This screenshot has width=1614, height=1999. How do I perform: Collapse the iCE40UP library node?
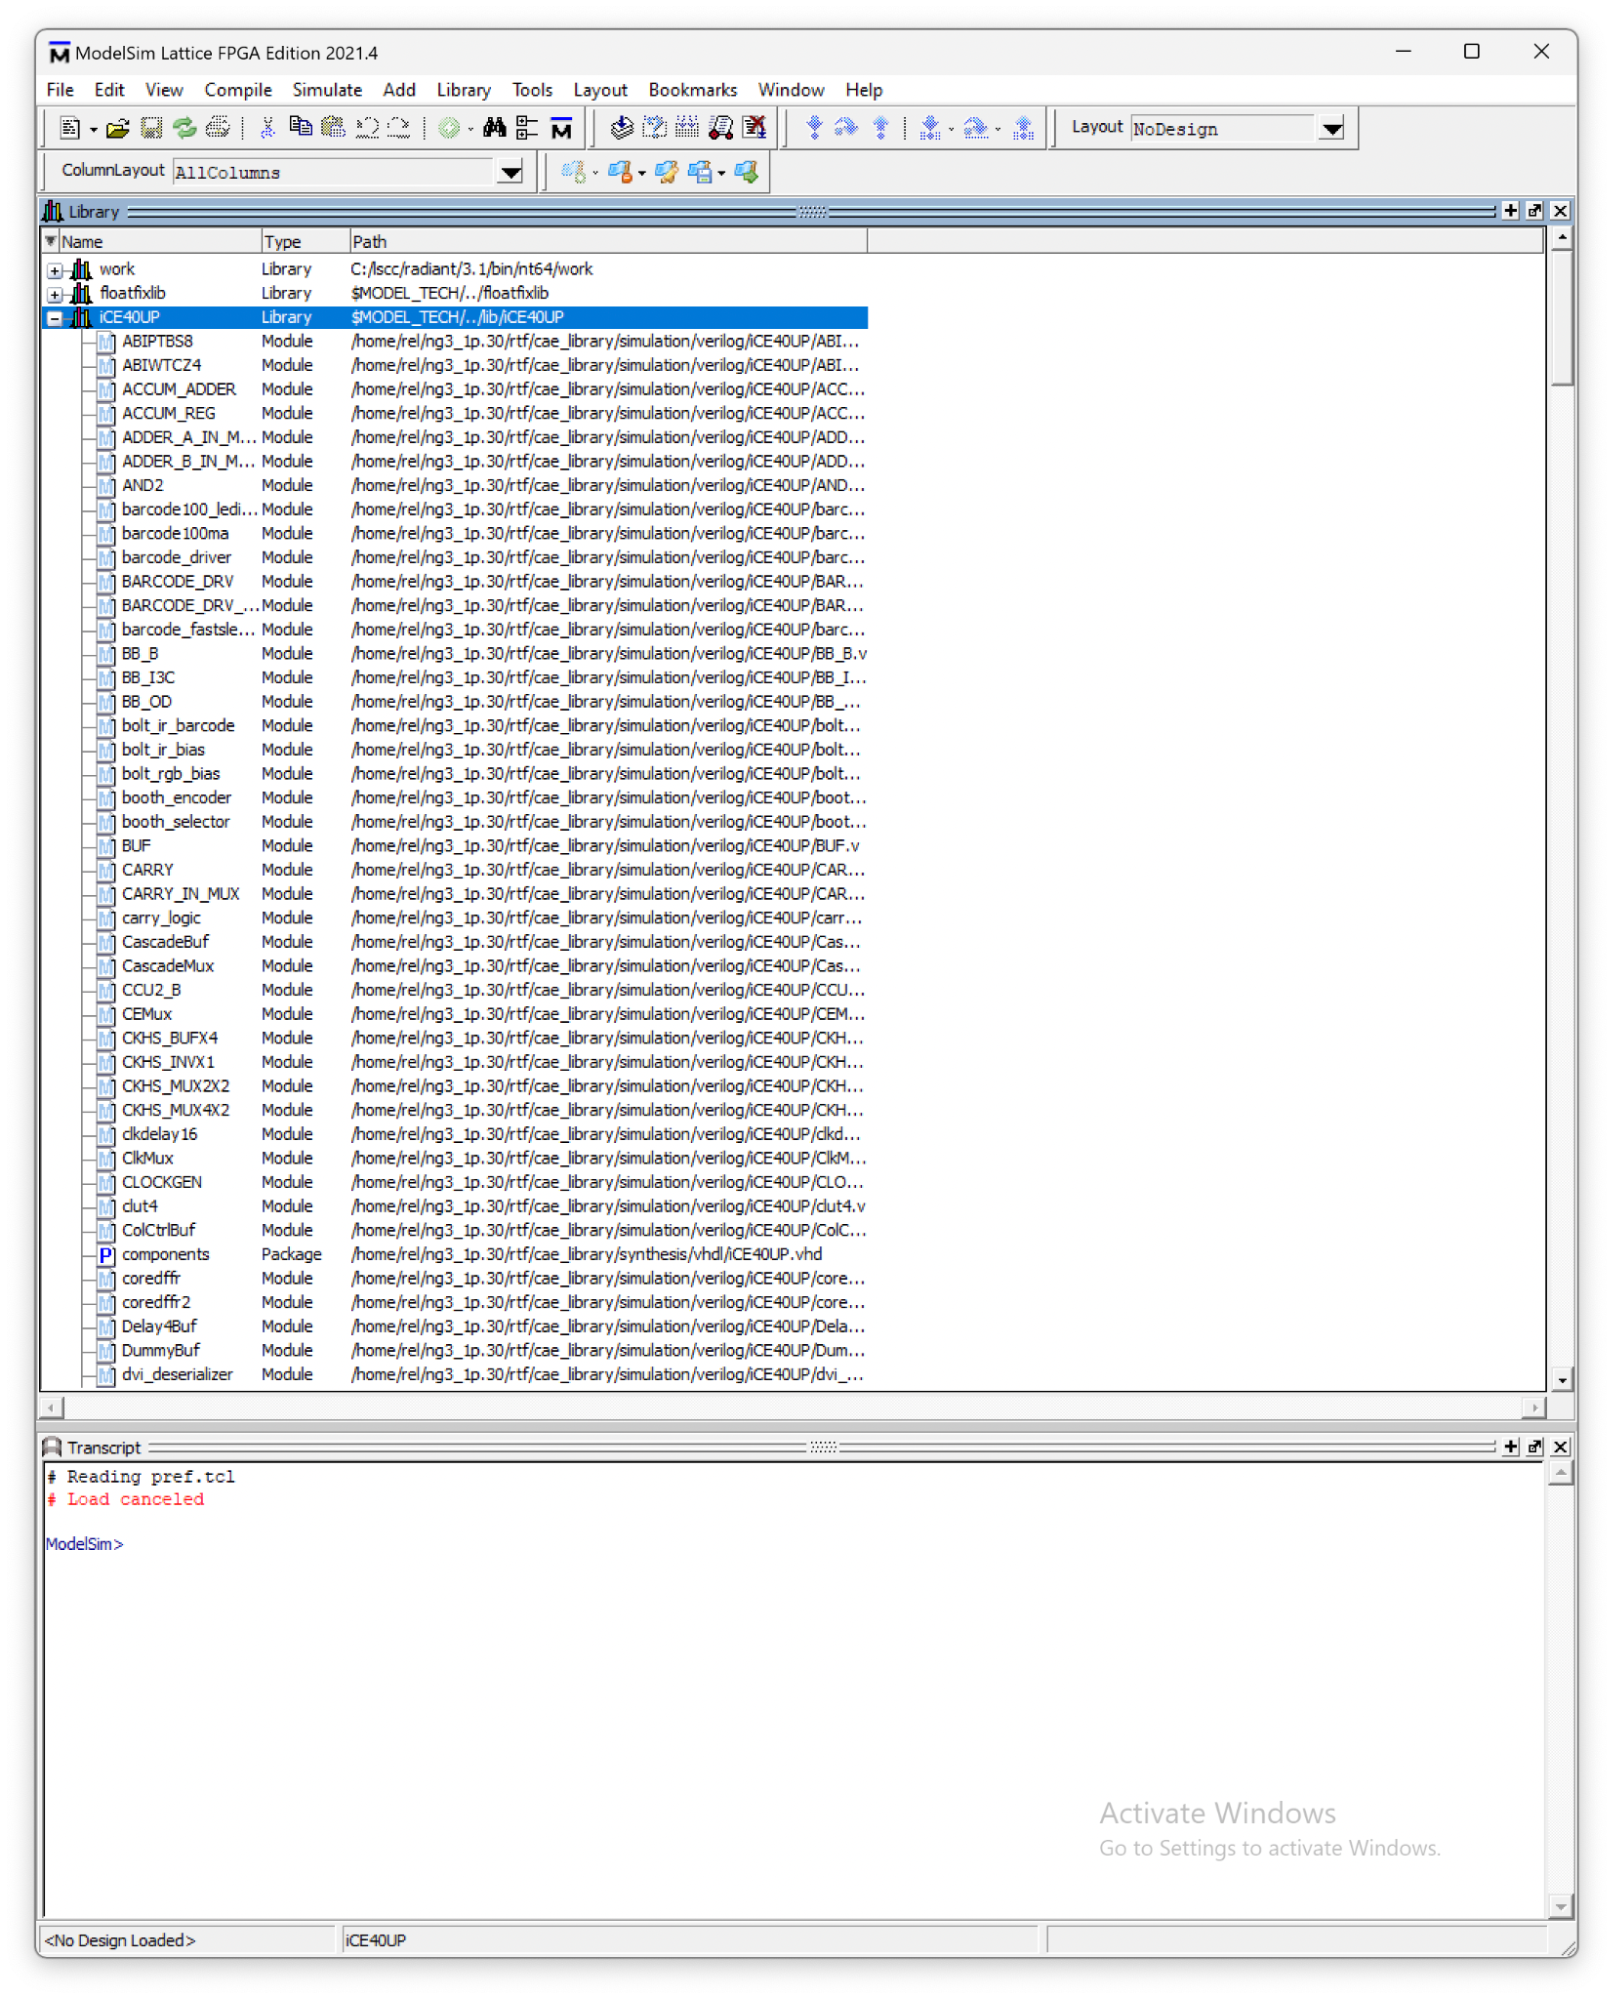tap(54, 318)
